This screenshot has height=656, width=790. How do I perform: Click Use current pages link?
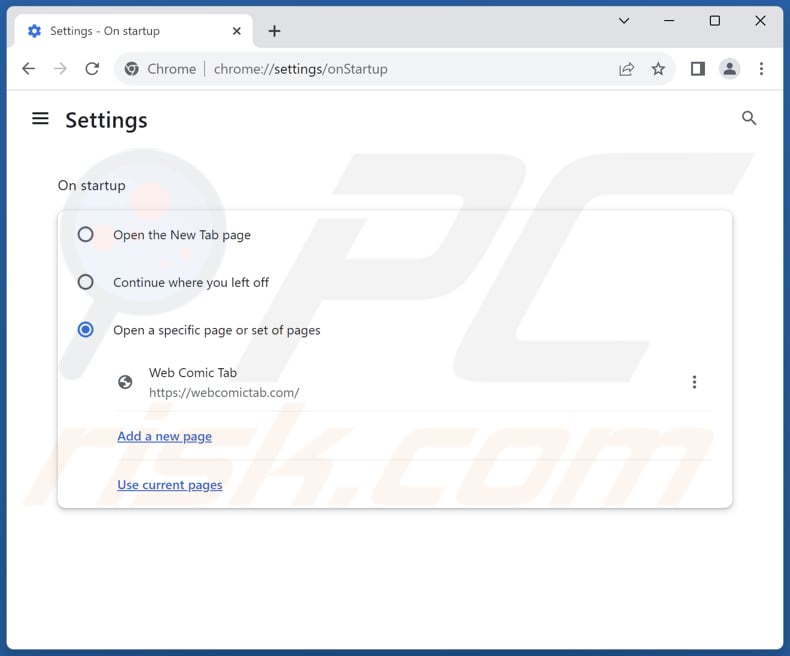170,485
